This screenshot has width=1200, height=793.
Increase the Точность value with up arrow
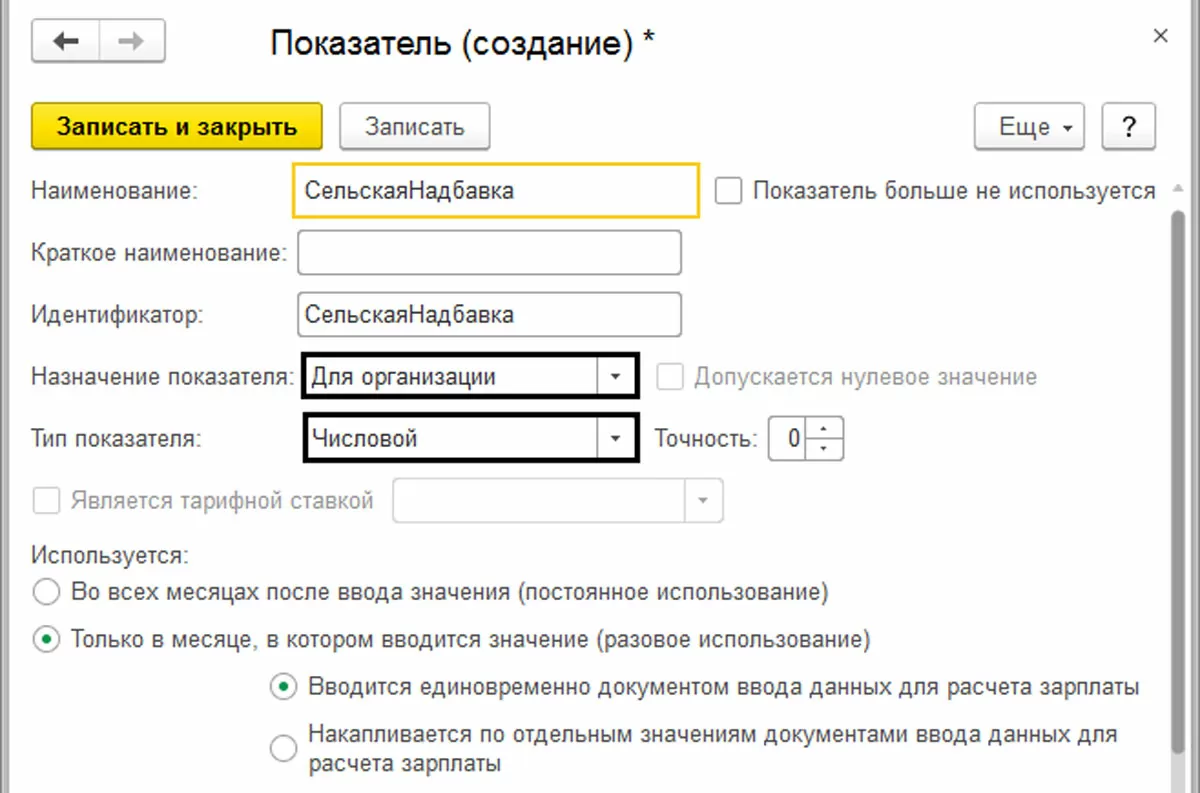[x=824, y=428]
